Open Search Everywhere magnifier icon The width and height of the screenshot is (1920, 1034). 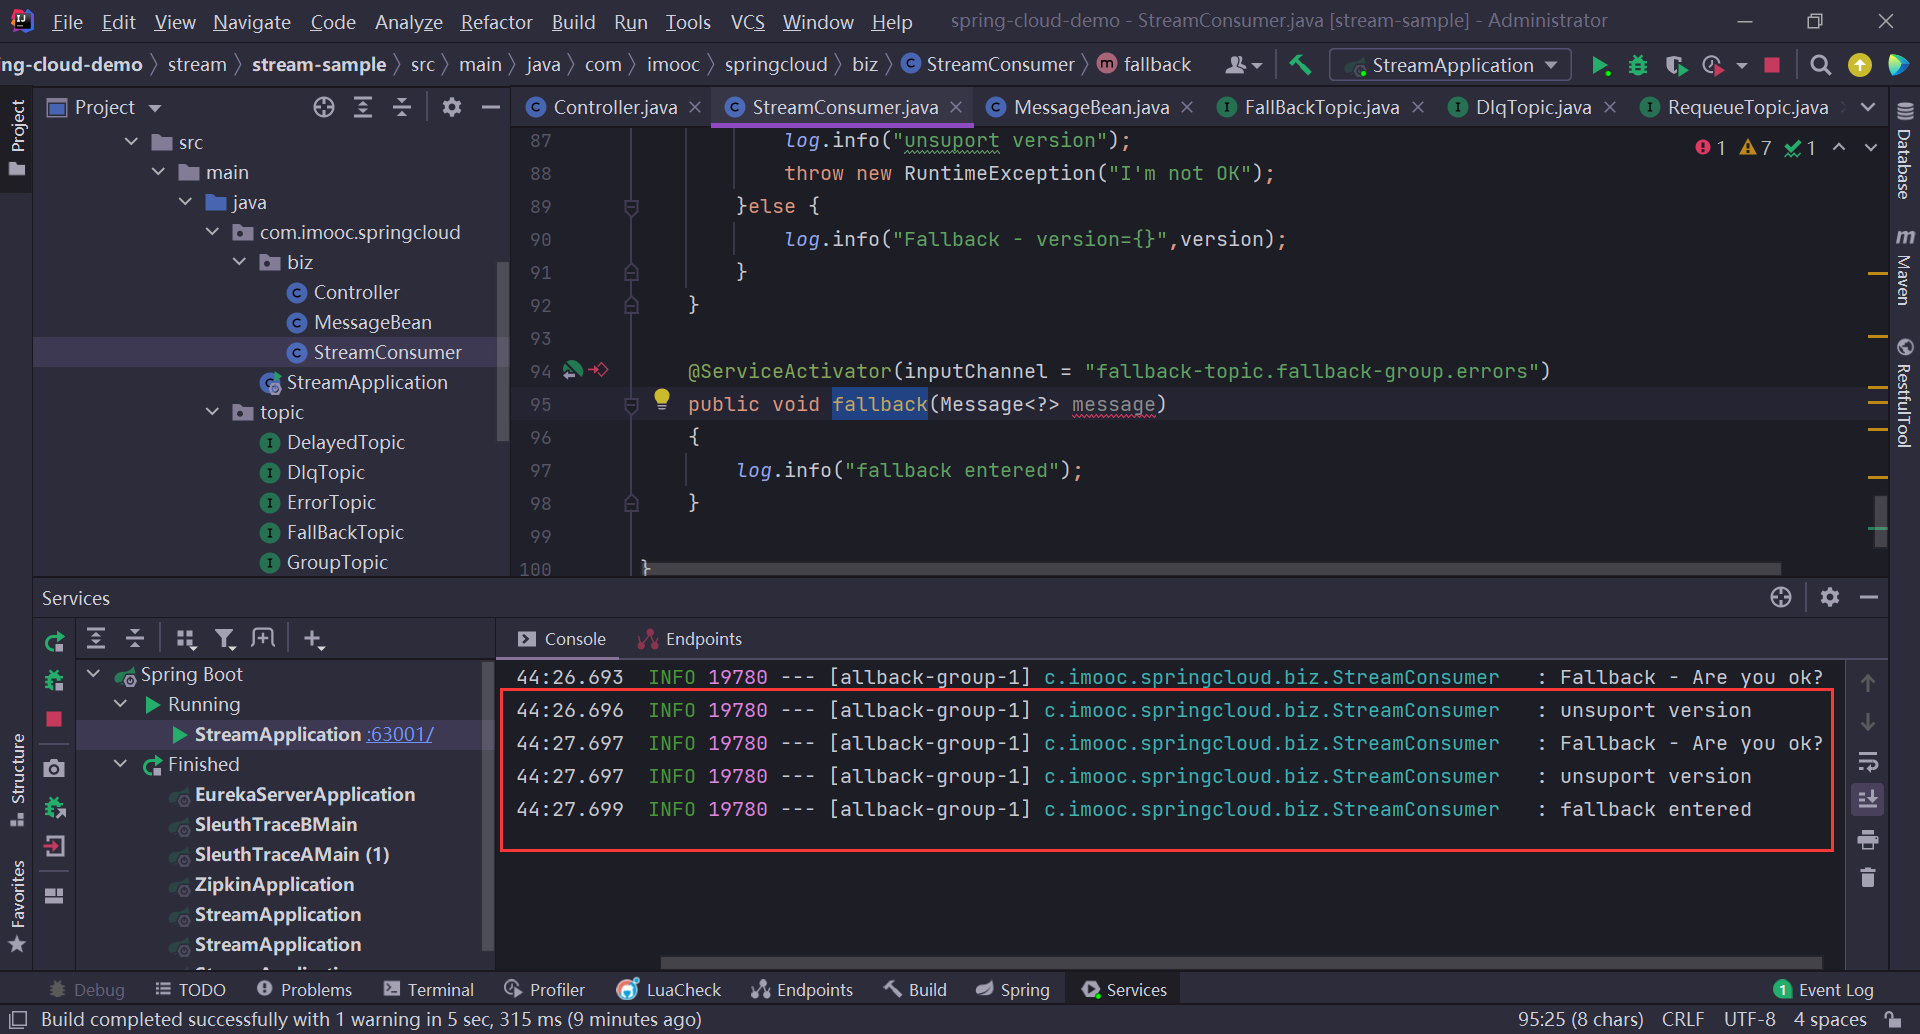[1821, 65]
